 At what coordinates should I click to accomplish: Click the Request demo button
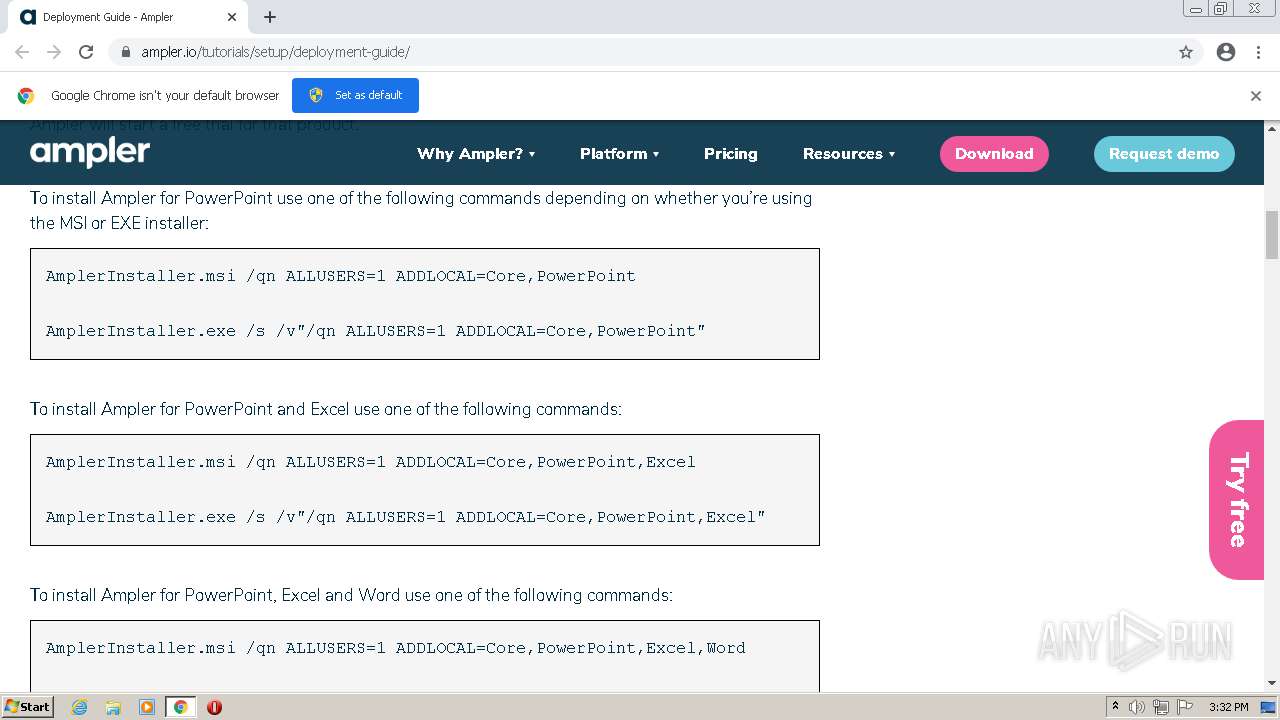[x=1164, y=153]
